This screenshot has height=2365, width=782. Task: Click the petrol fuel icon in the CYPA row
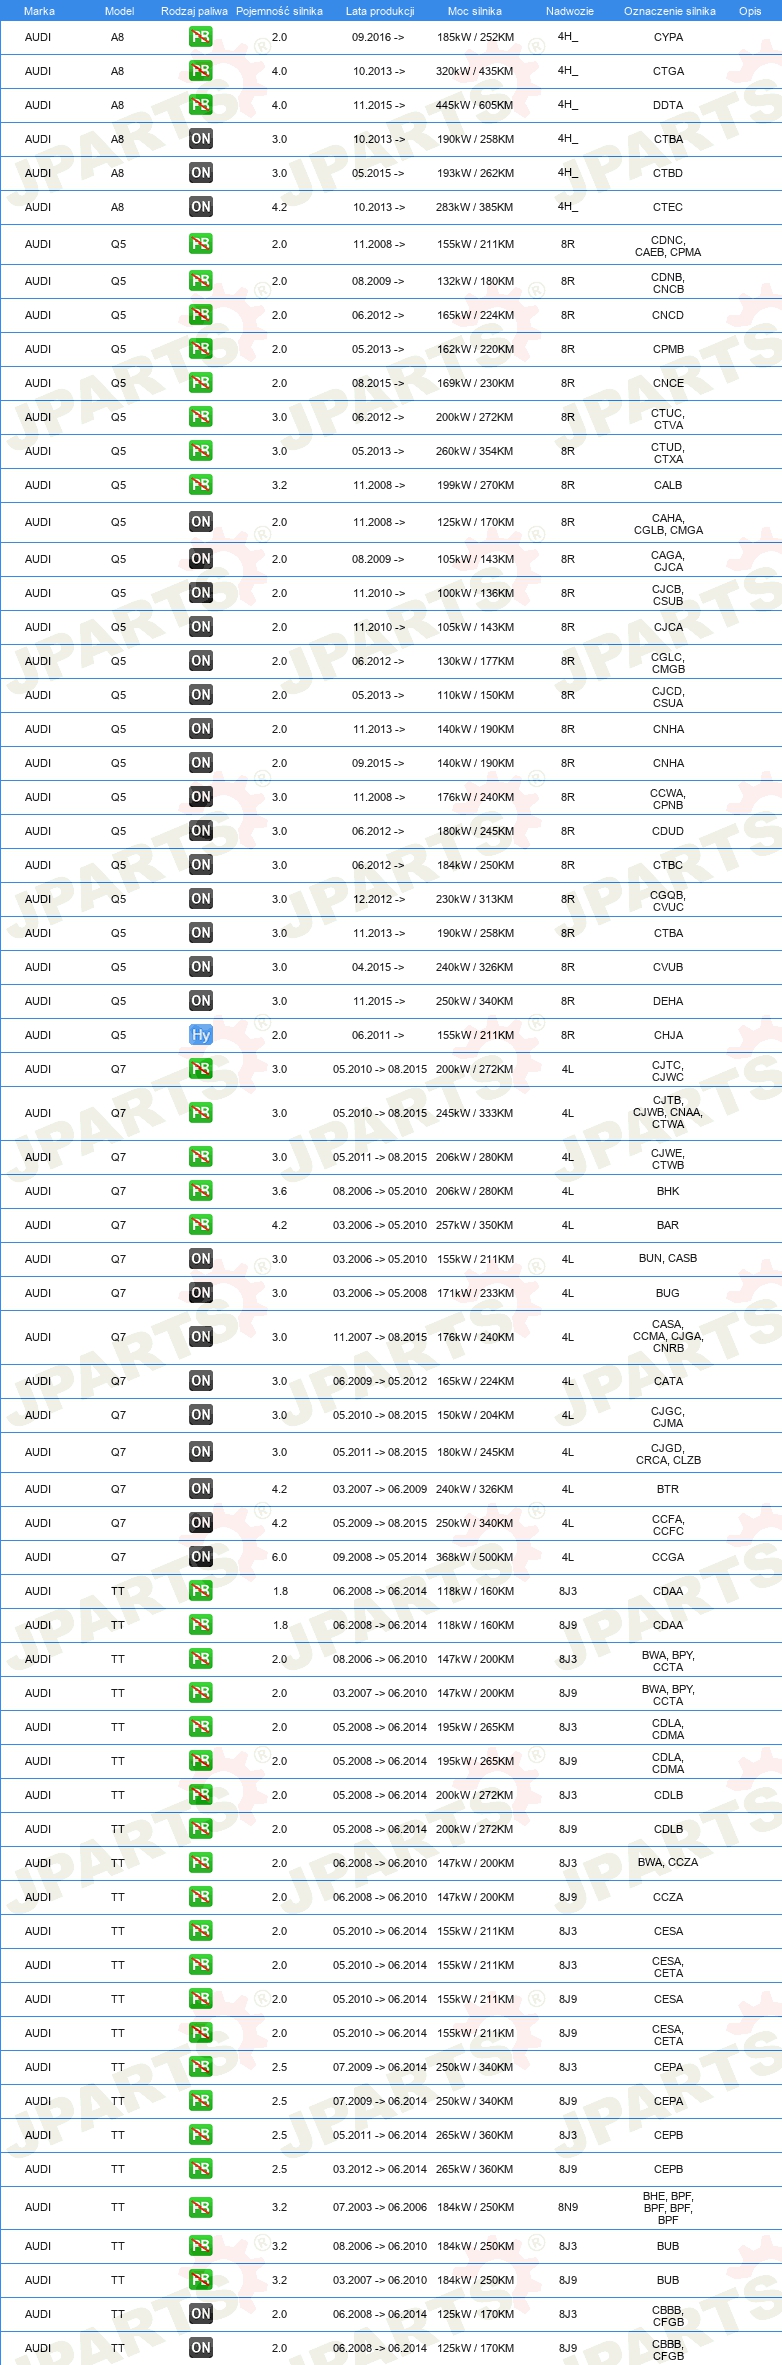pyautogui.click(x=201, y=37)
